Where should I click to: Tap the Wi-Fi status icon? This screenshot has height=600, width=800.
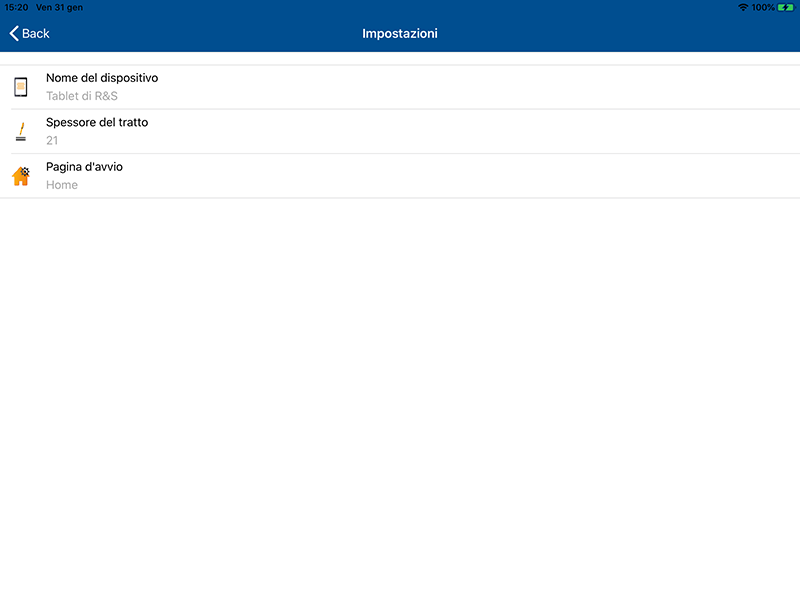point(743,7)
